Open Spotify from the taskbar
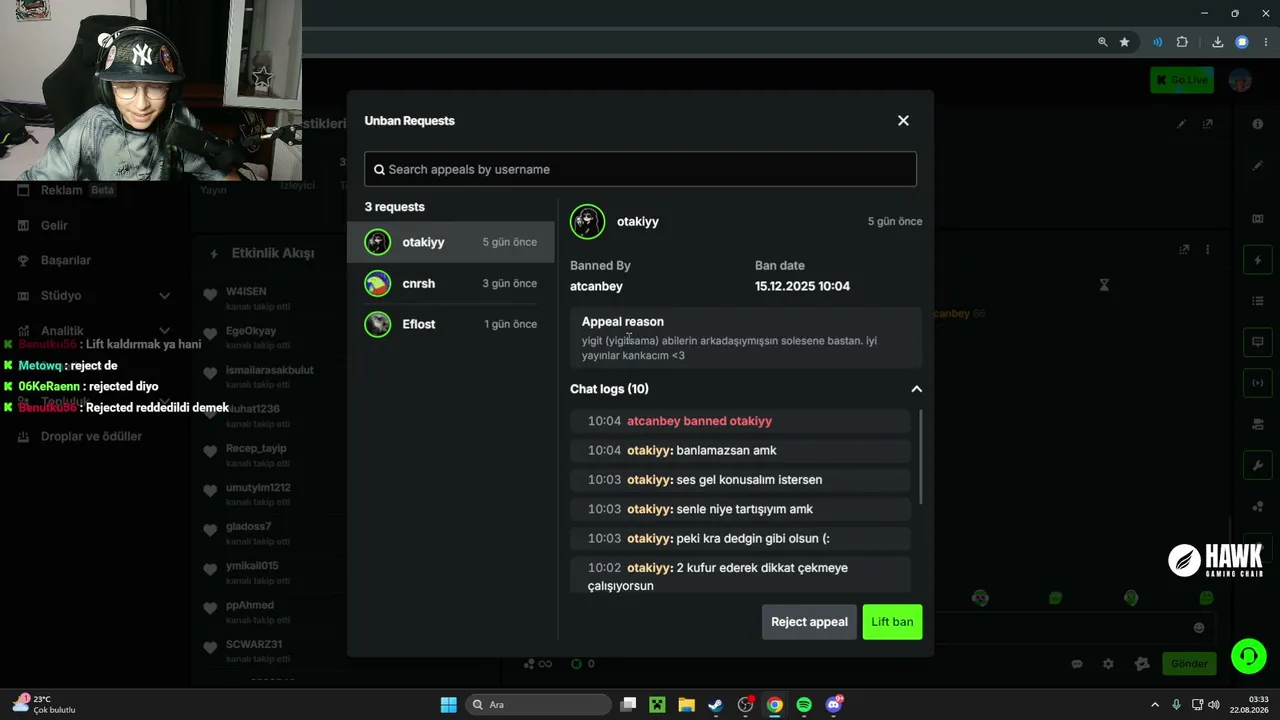This screenshot has width=1280, height=720. pyautogui.click(x=804, y=705)
